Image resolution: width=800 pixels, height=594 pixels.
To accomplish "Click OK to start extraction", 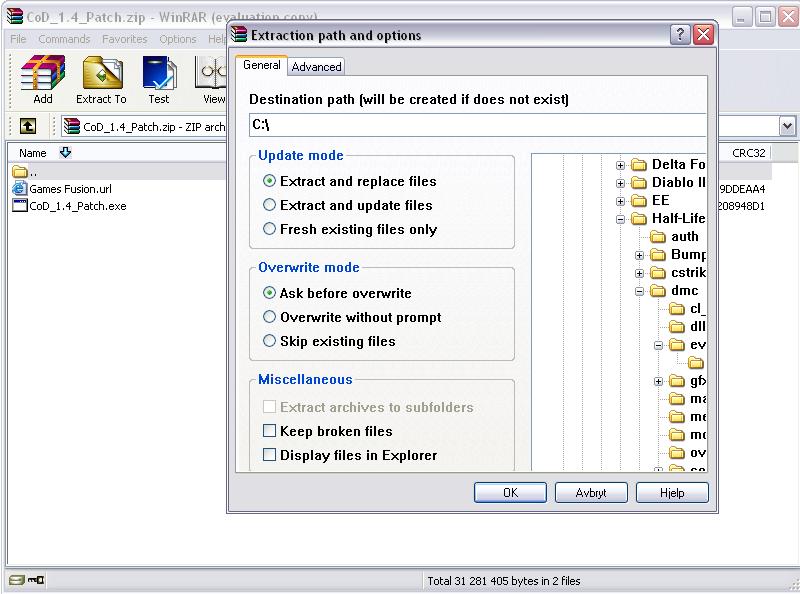I will (x=510, y=492).
